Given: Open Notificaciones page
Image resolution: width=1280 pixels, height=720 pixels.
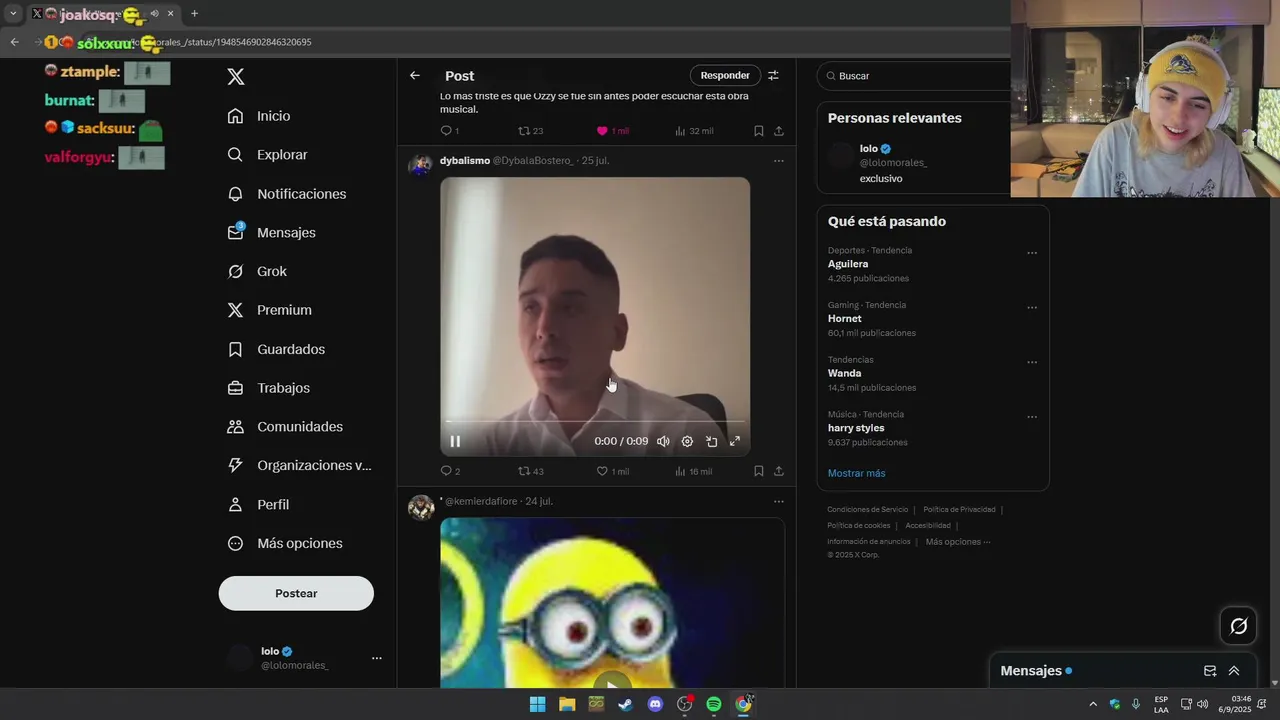Looking at the screenshot, I should pos(286,194).
